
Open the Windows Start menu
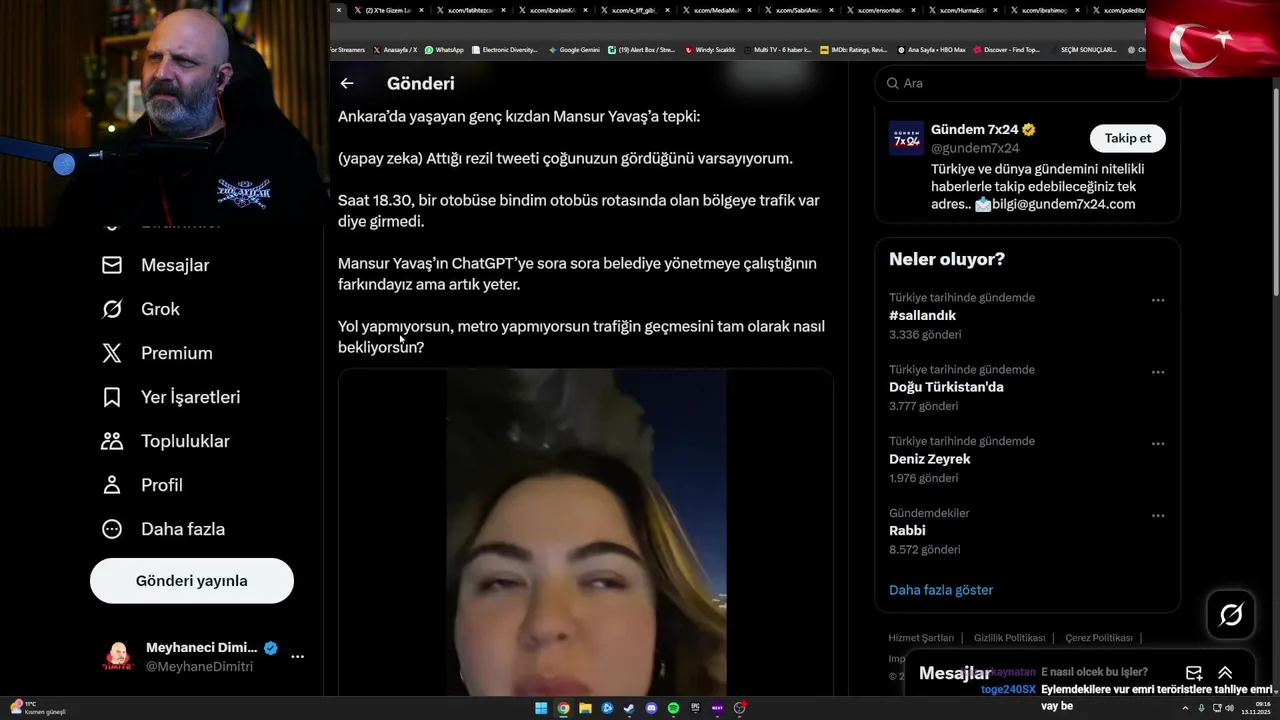(541, 708)
